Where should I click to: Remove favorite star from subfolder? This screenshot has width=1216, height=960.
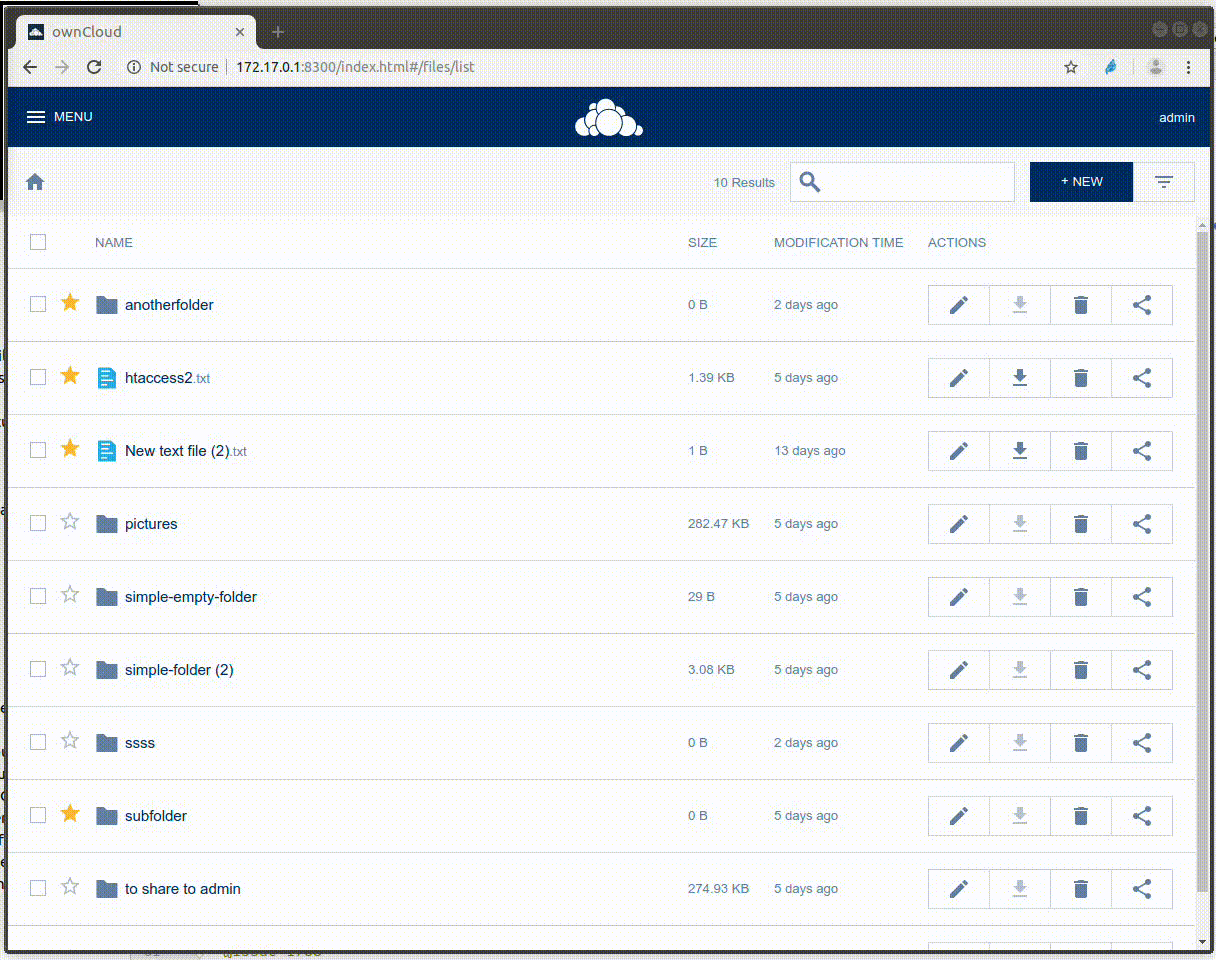[x=70, y=813]
